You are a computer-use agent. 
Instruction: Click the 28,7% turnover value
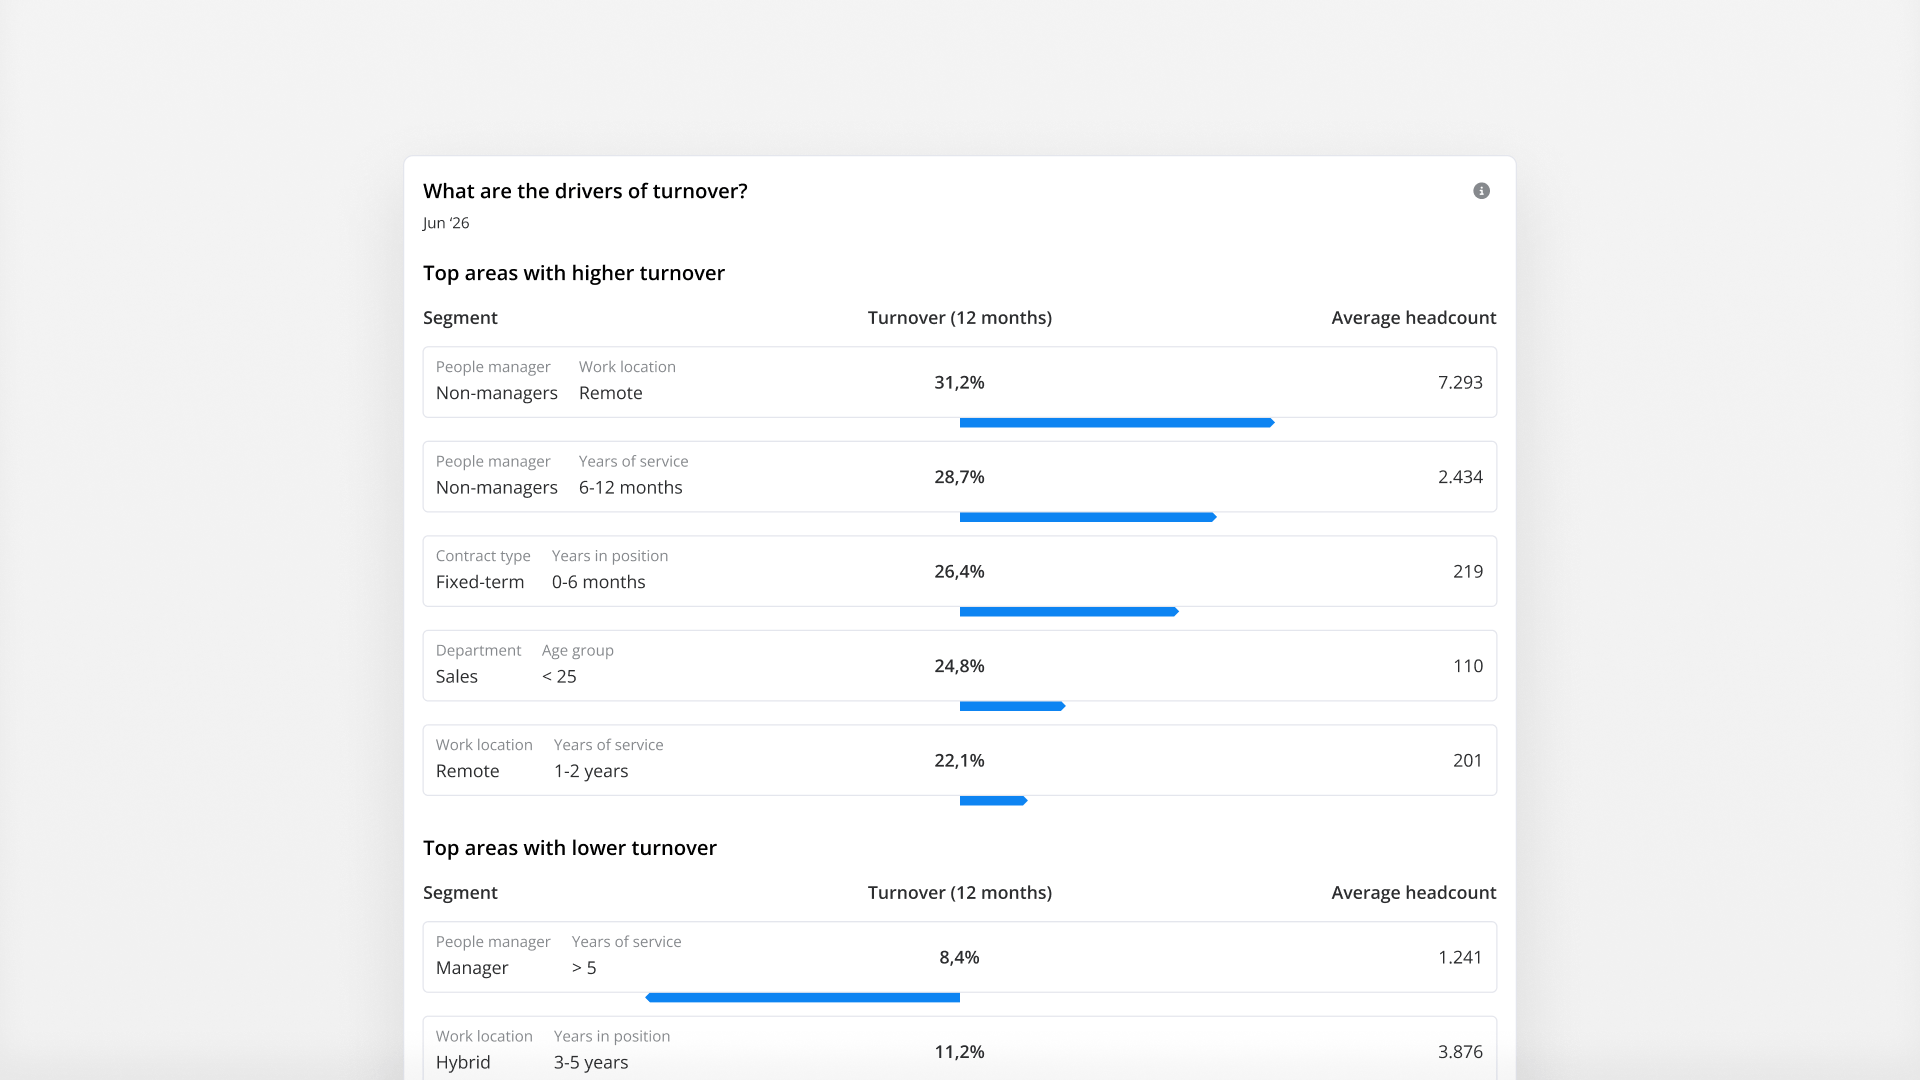(x=959, y=478)
